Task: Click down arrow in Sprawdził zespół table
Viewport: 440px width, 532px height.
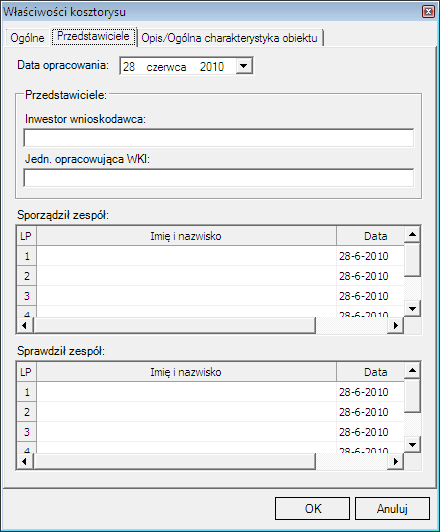Action: pyautogui.click(x=412, y=444)
